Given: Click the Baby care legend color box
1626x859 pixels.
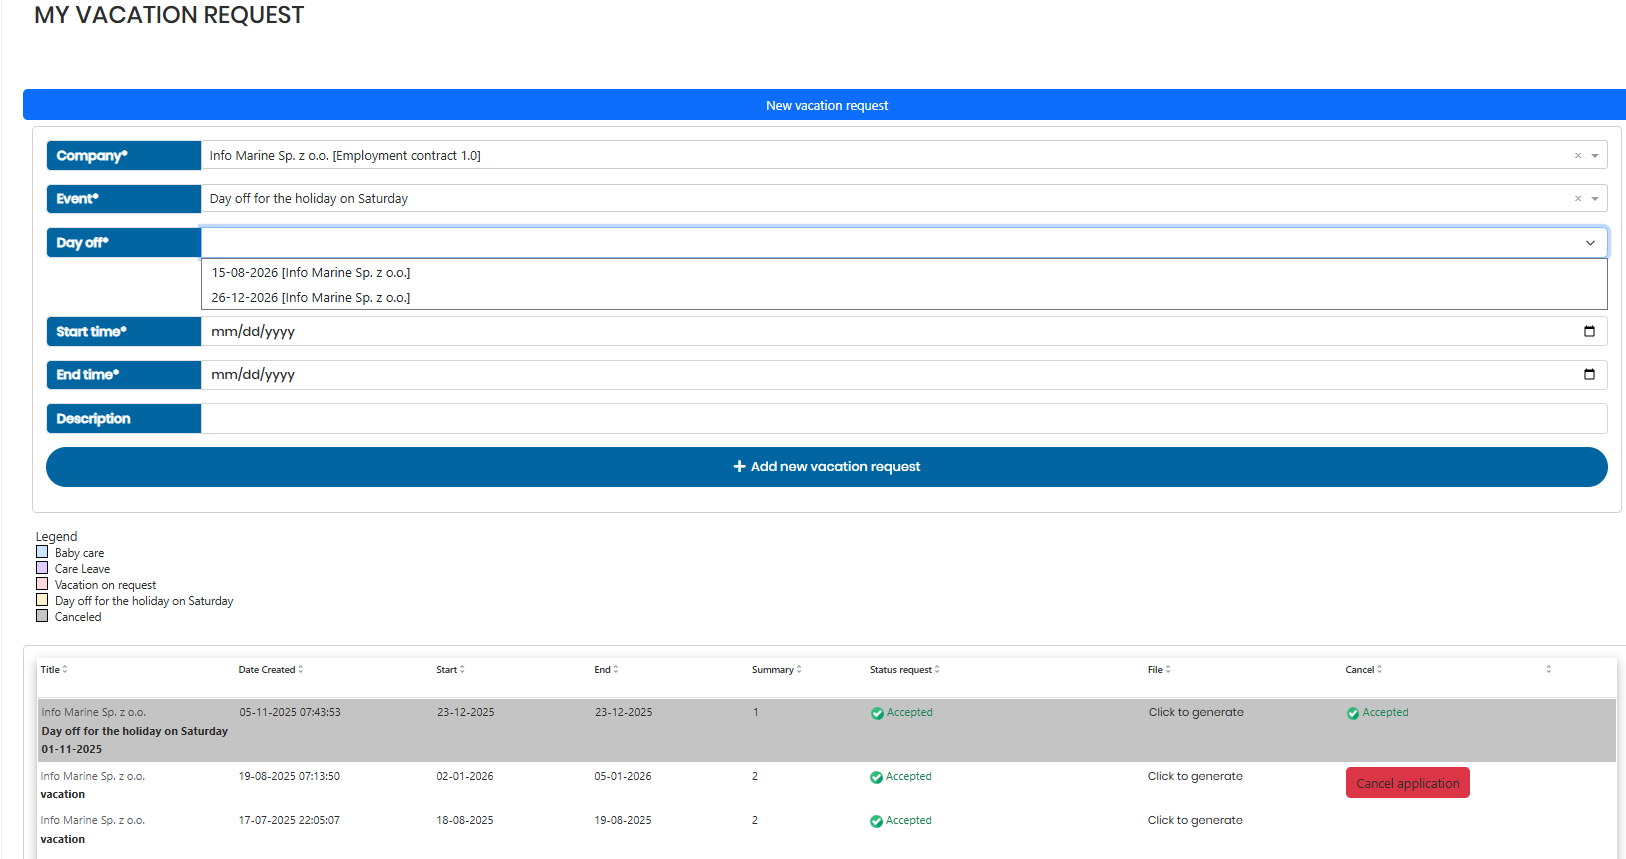Looking at the screenshot, I should [x=42, y=552].
